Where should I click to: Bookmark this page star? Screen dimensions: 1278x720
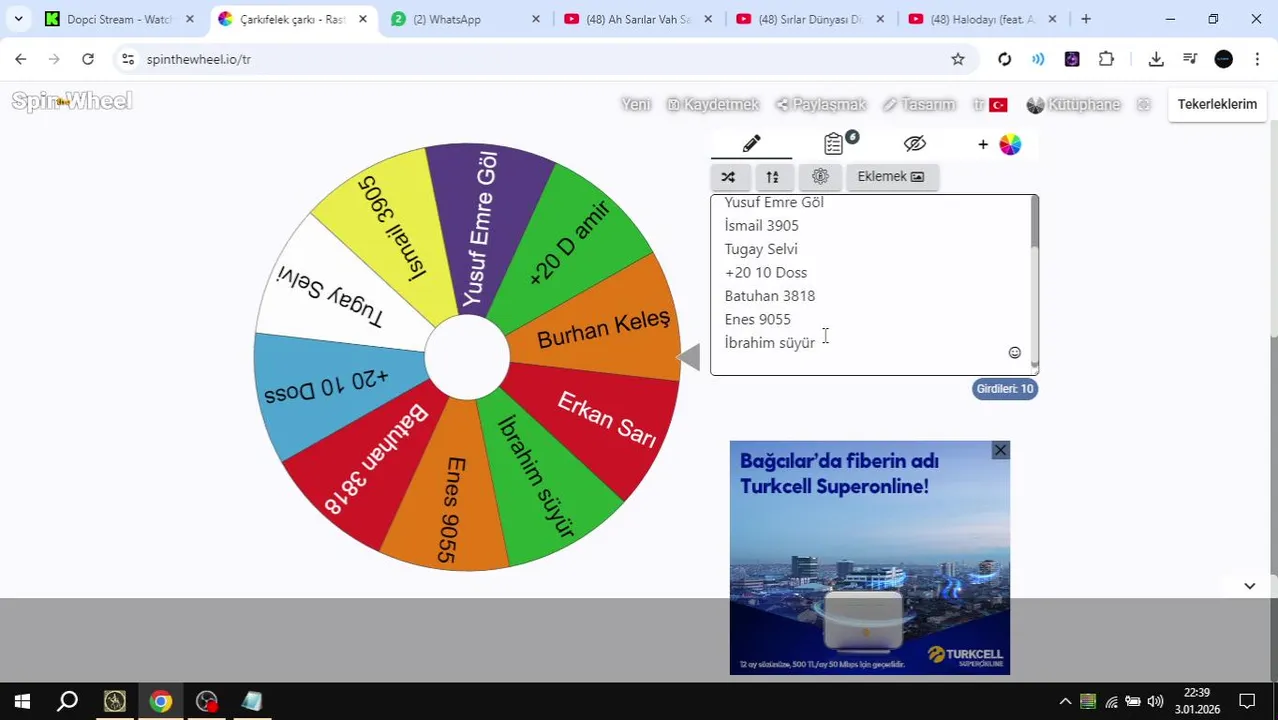click(958, 59)
